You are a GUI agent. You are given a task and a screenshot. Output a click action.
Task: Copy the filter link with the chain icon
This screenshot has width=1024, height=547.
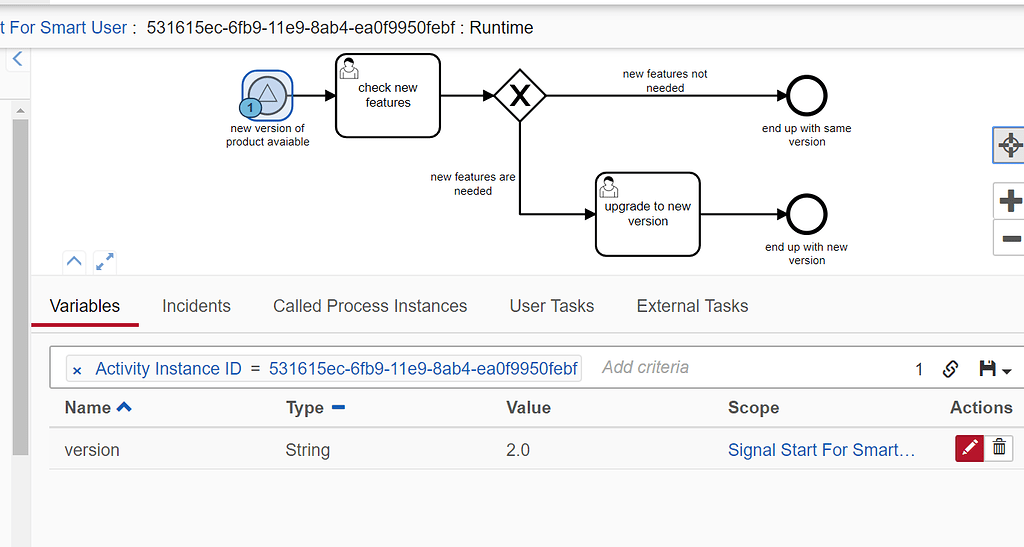point(951,369)
